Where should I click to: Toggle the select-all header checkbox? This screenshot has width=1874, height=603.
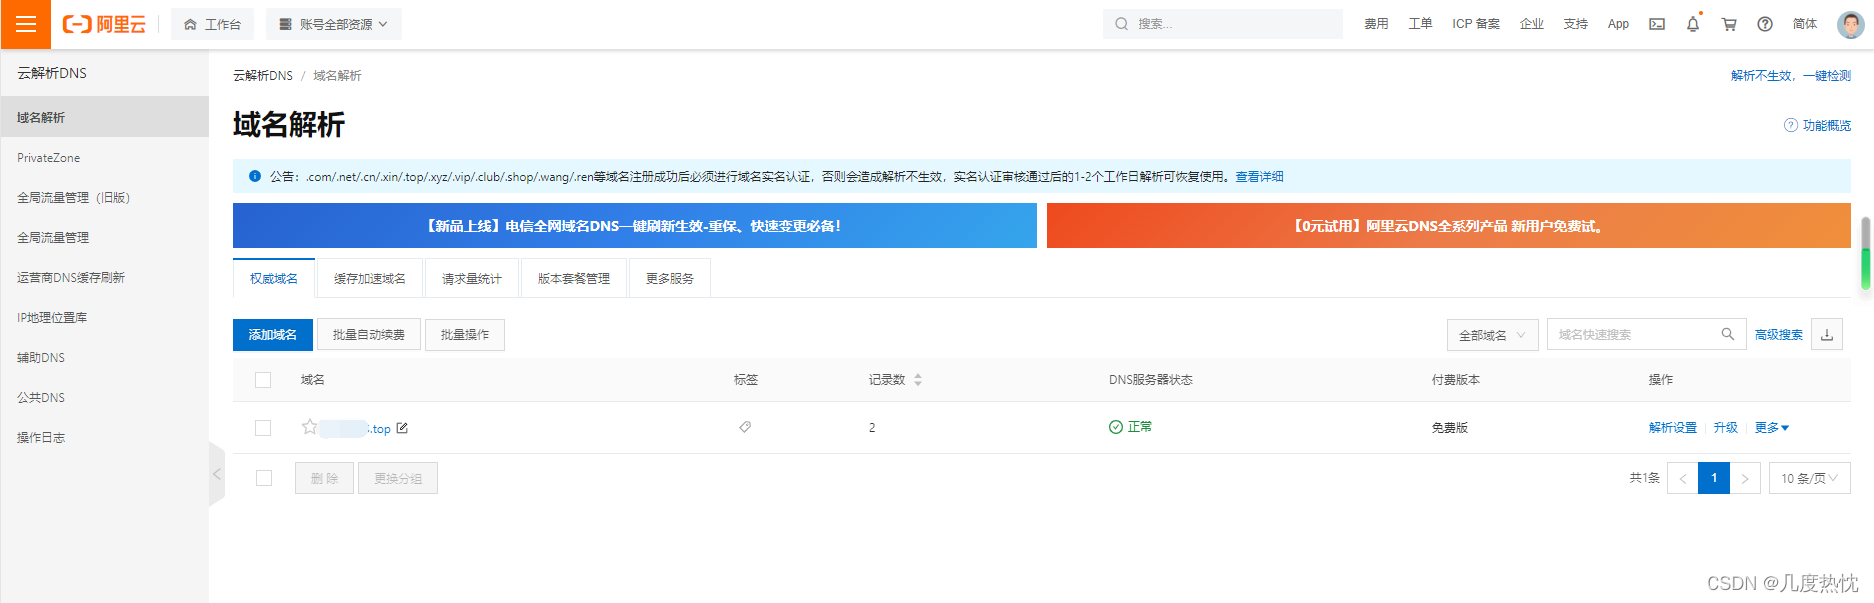[x=263, y=380]
